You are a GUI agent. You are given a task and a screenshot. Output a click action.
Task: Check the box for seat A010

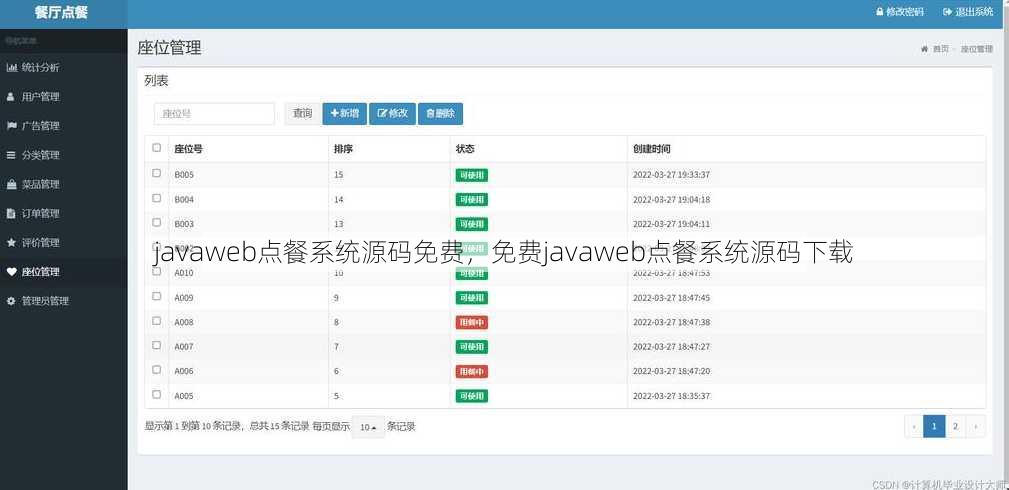tap(156, 272)
